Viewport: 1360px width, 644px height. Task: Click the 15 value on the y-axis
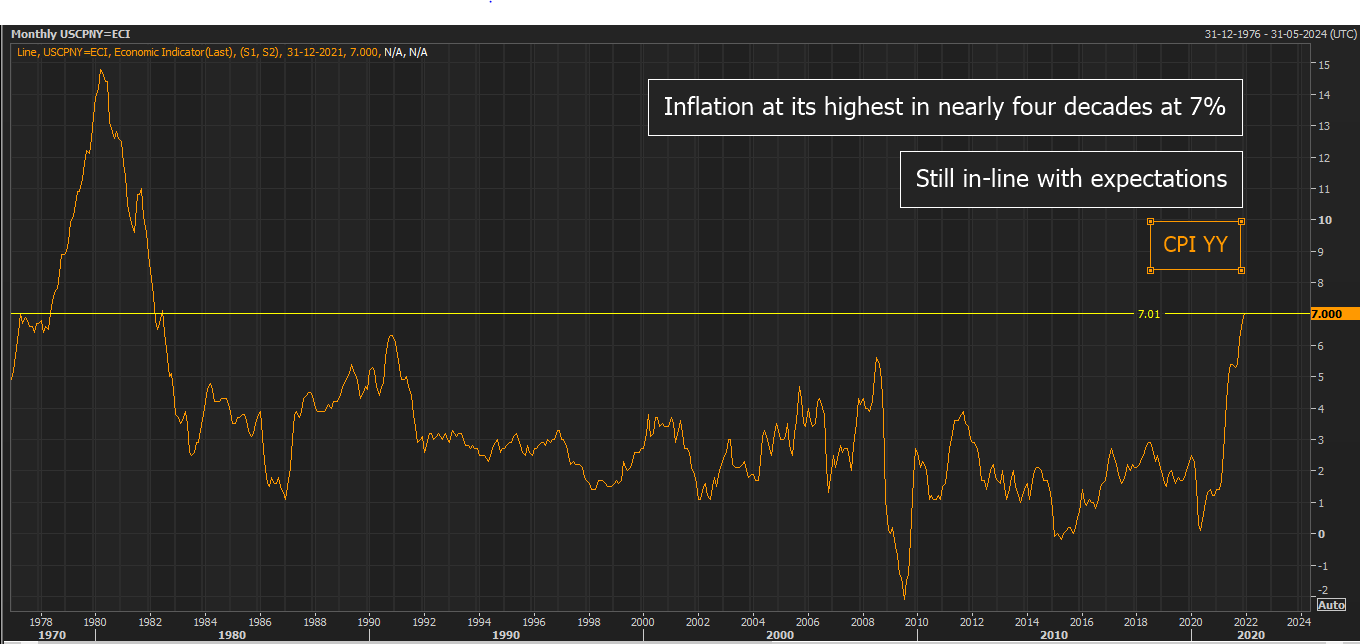click(x=1323, y=64)
